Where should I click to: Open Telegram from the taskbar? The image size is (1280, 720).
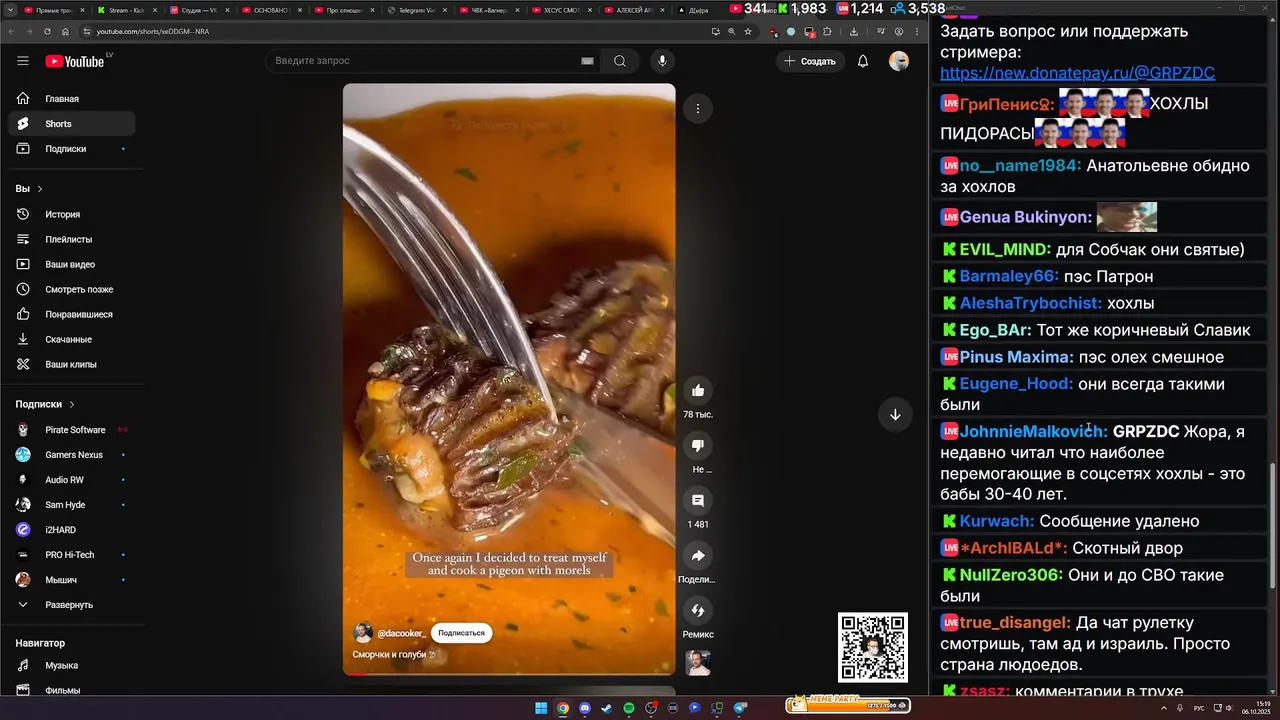coord(741,708)
